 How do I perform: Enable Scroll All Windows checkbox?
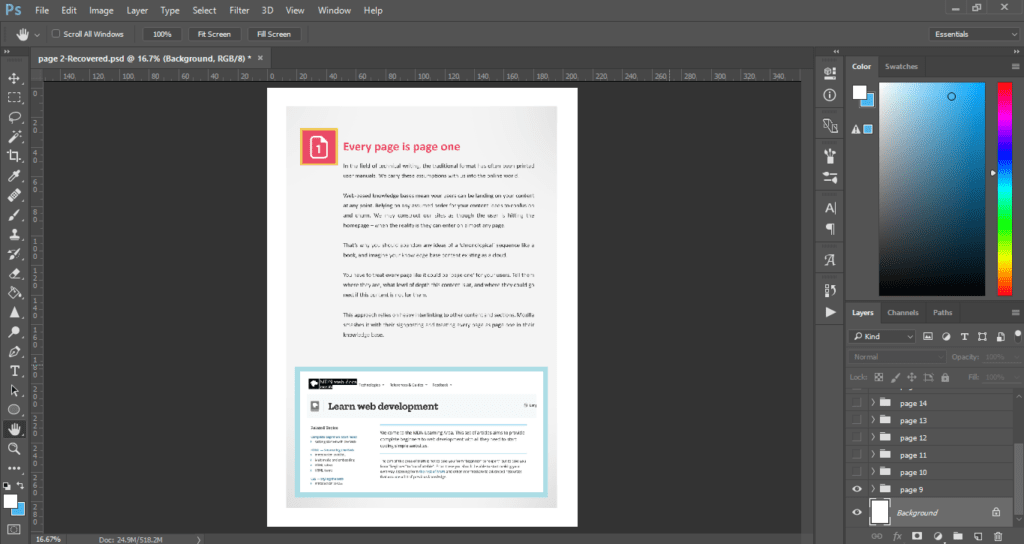point(56,34)
